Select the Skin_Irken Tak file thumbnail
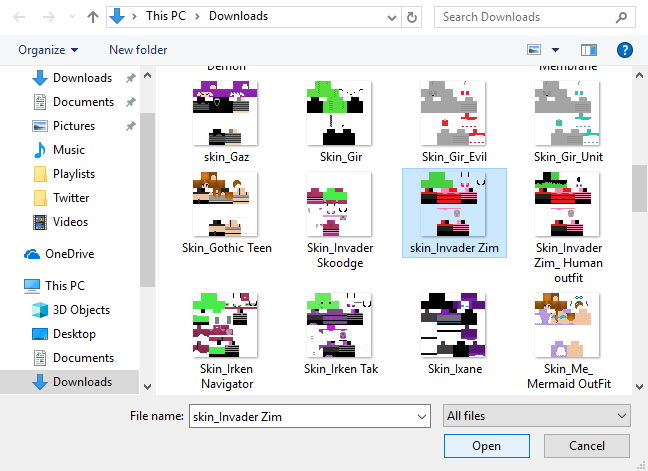The width and height of the screenshot is (648, 471). (x=339, y=325)
